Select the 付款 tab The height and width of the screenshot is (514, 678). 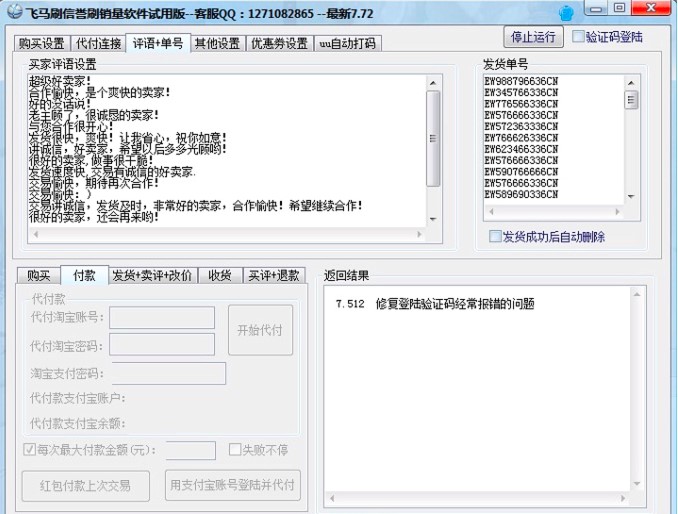tap(84, 275)
